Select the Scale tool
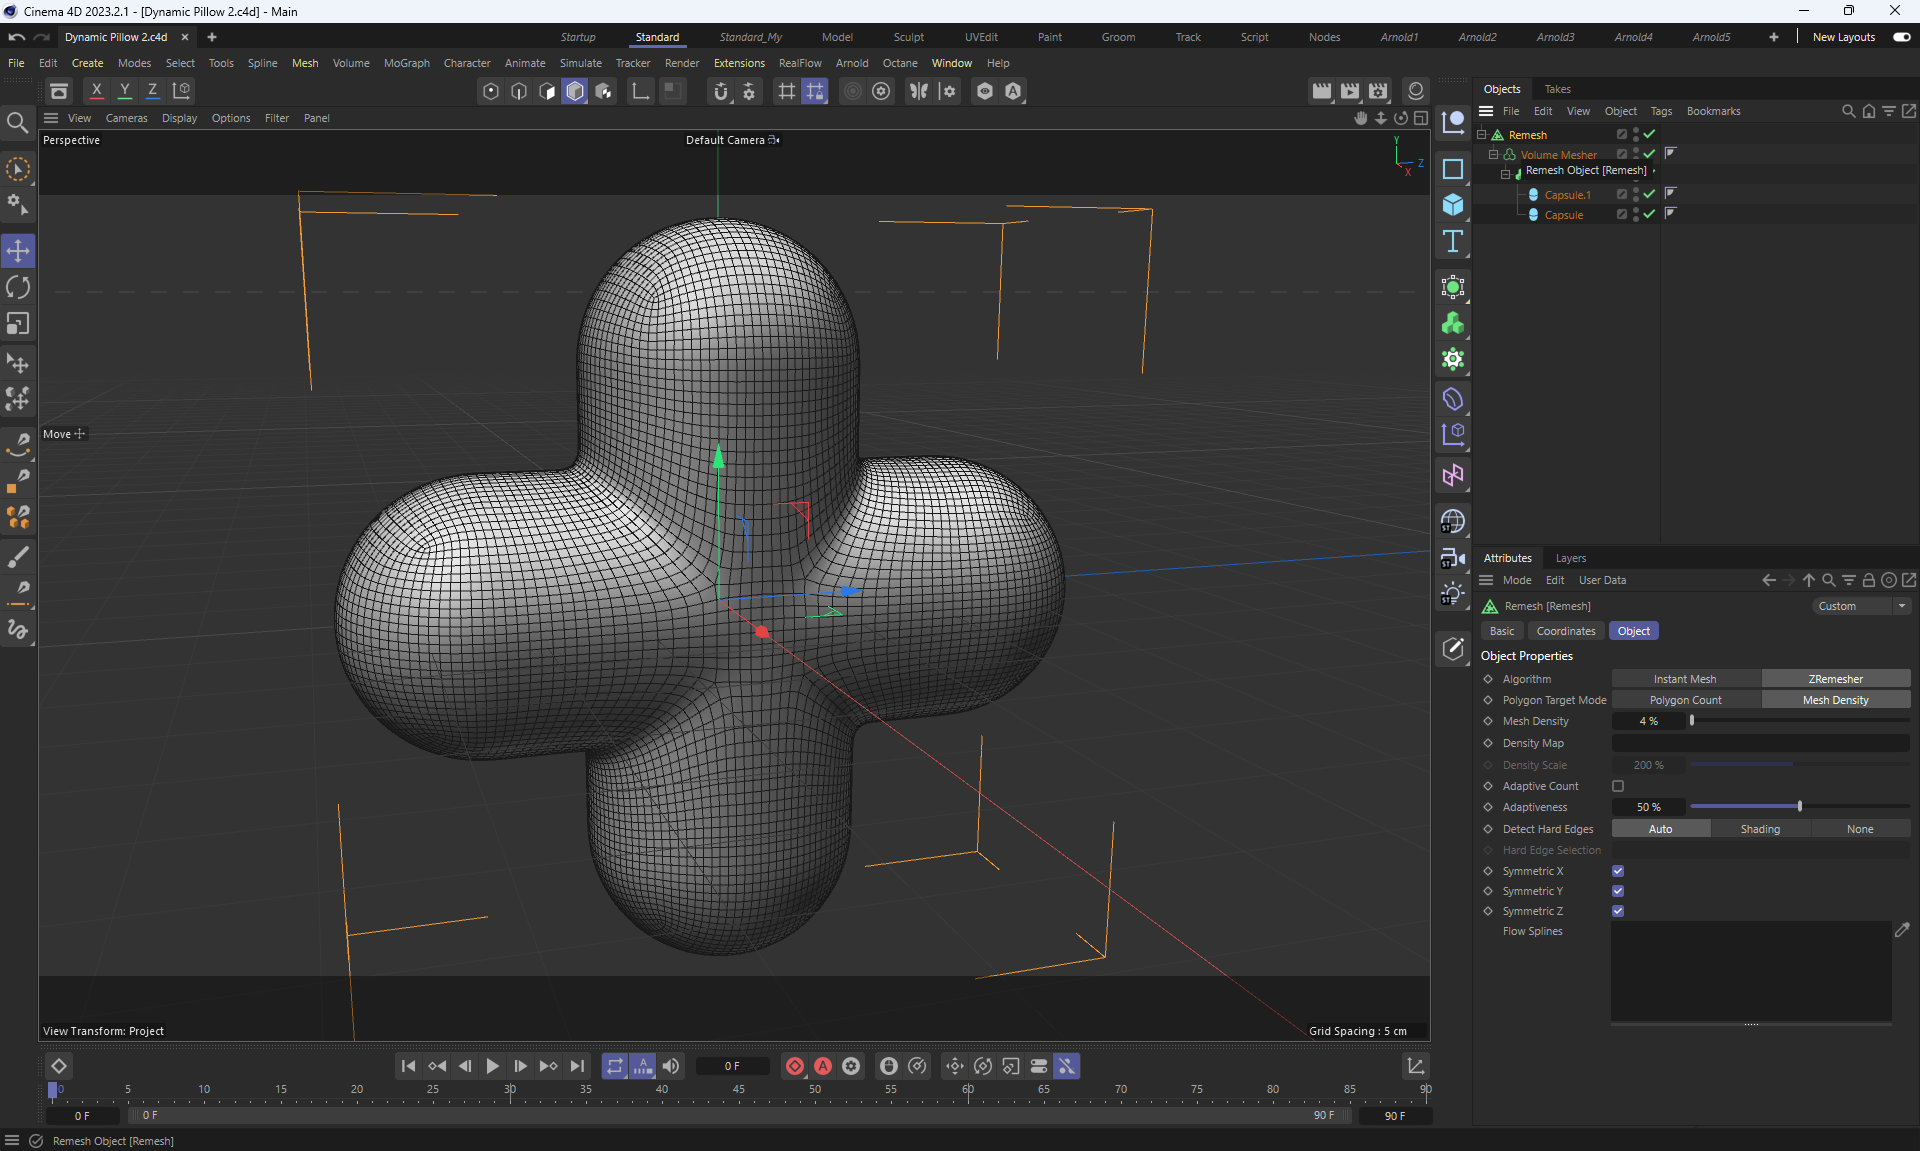 (x=18, y=324)
